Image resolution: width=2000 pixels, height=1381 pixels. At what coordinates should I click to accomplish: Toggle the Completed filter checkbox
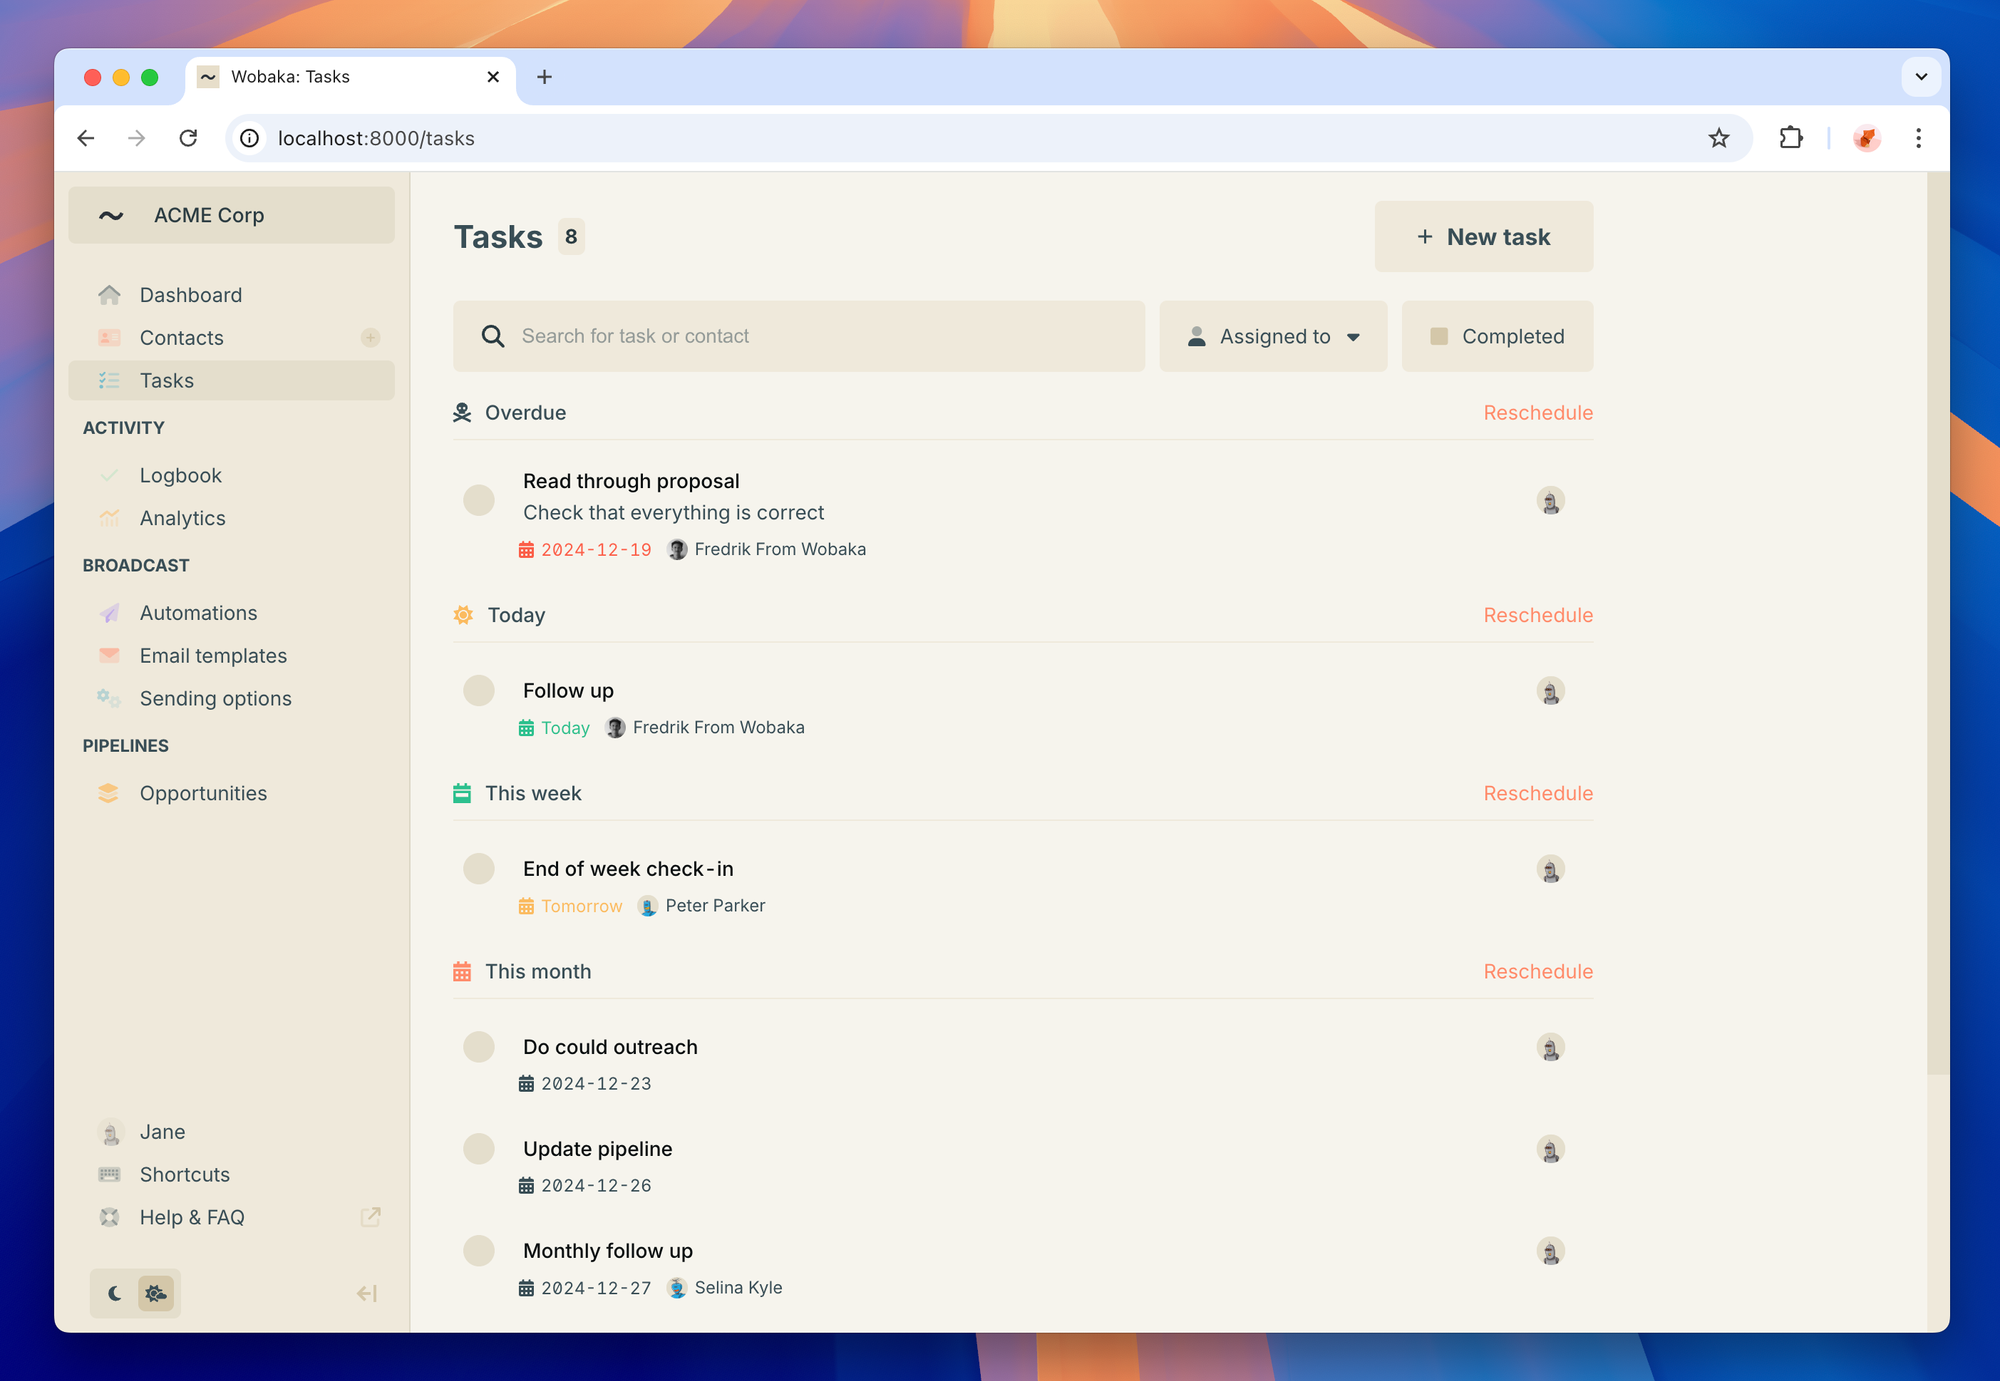click(x=1439, y=336)
